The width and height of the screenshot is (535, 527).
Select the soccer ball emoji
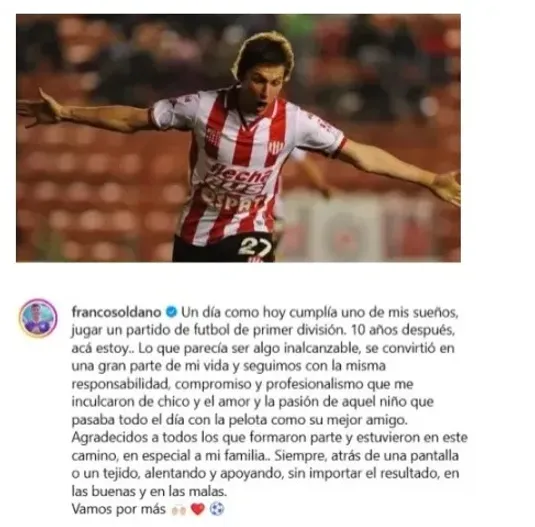pos(217,509)
